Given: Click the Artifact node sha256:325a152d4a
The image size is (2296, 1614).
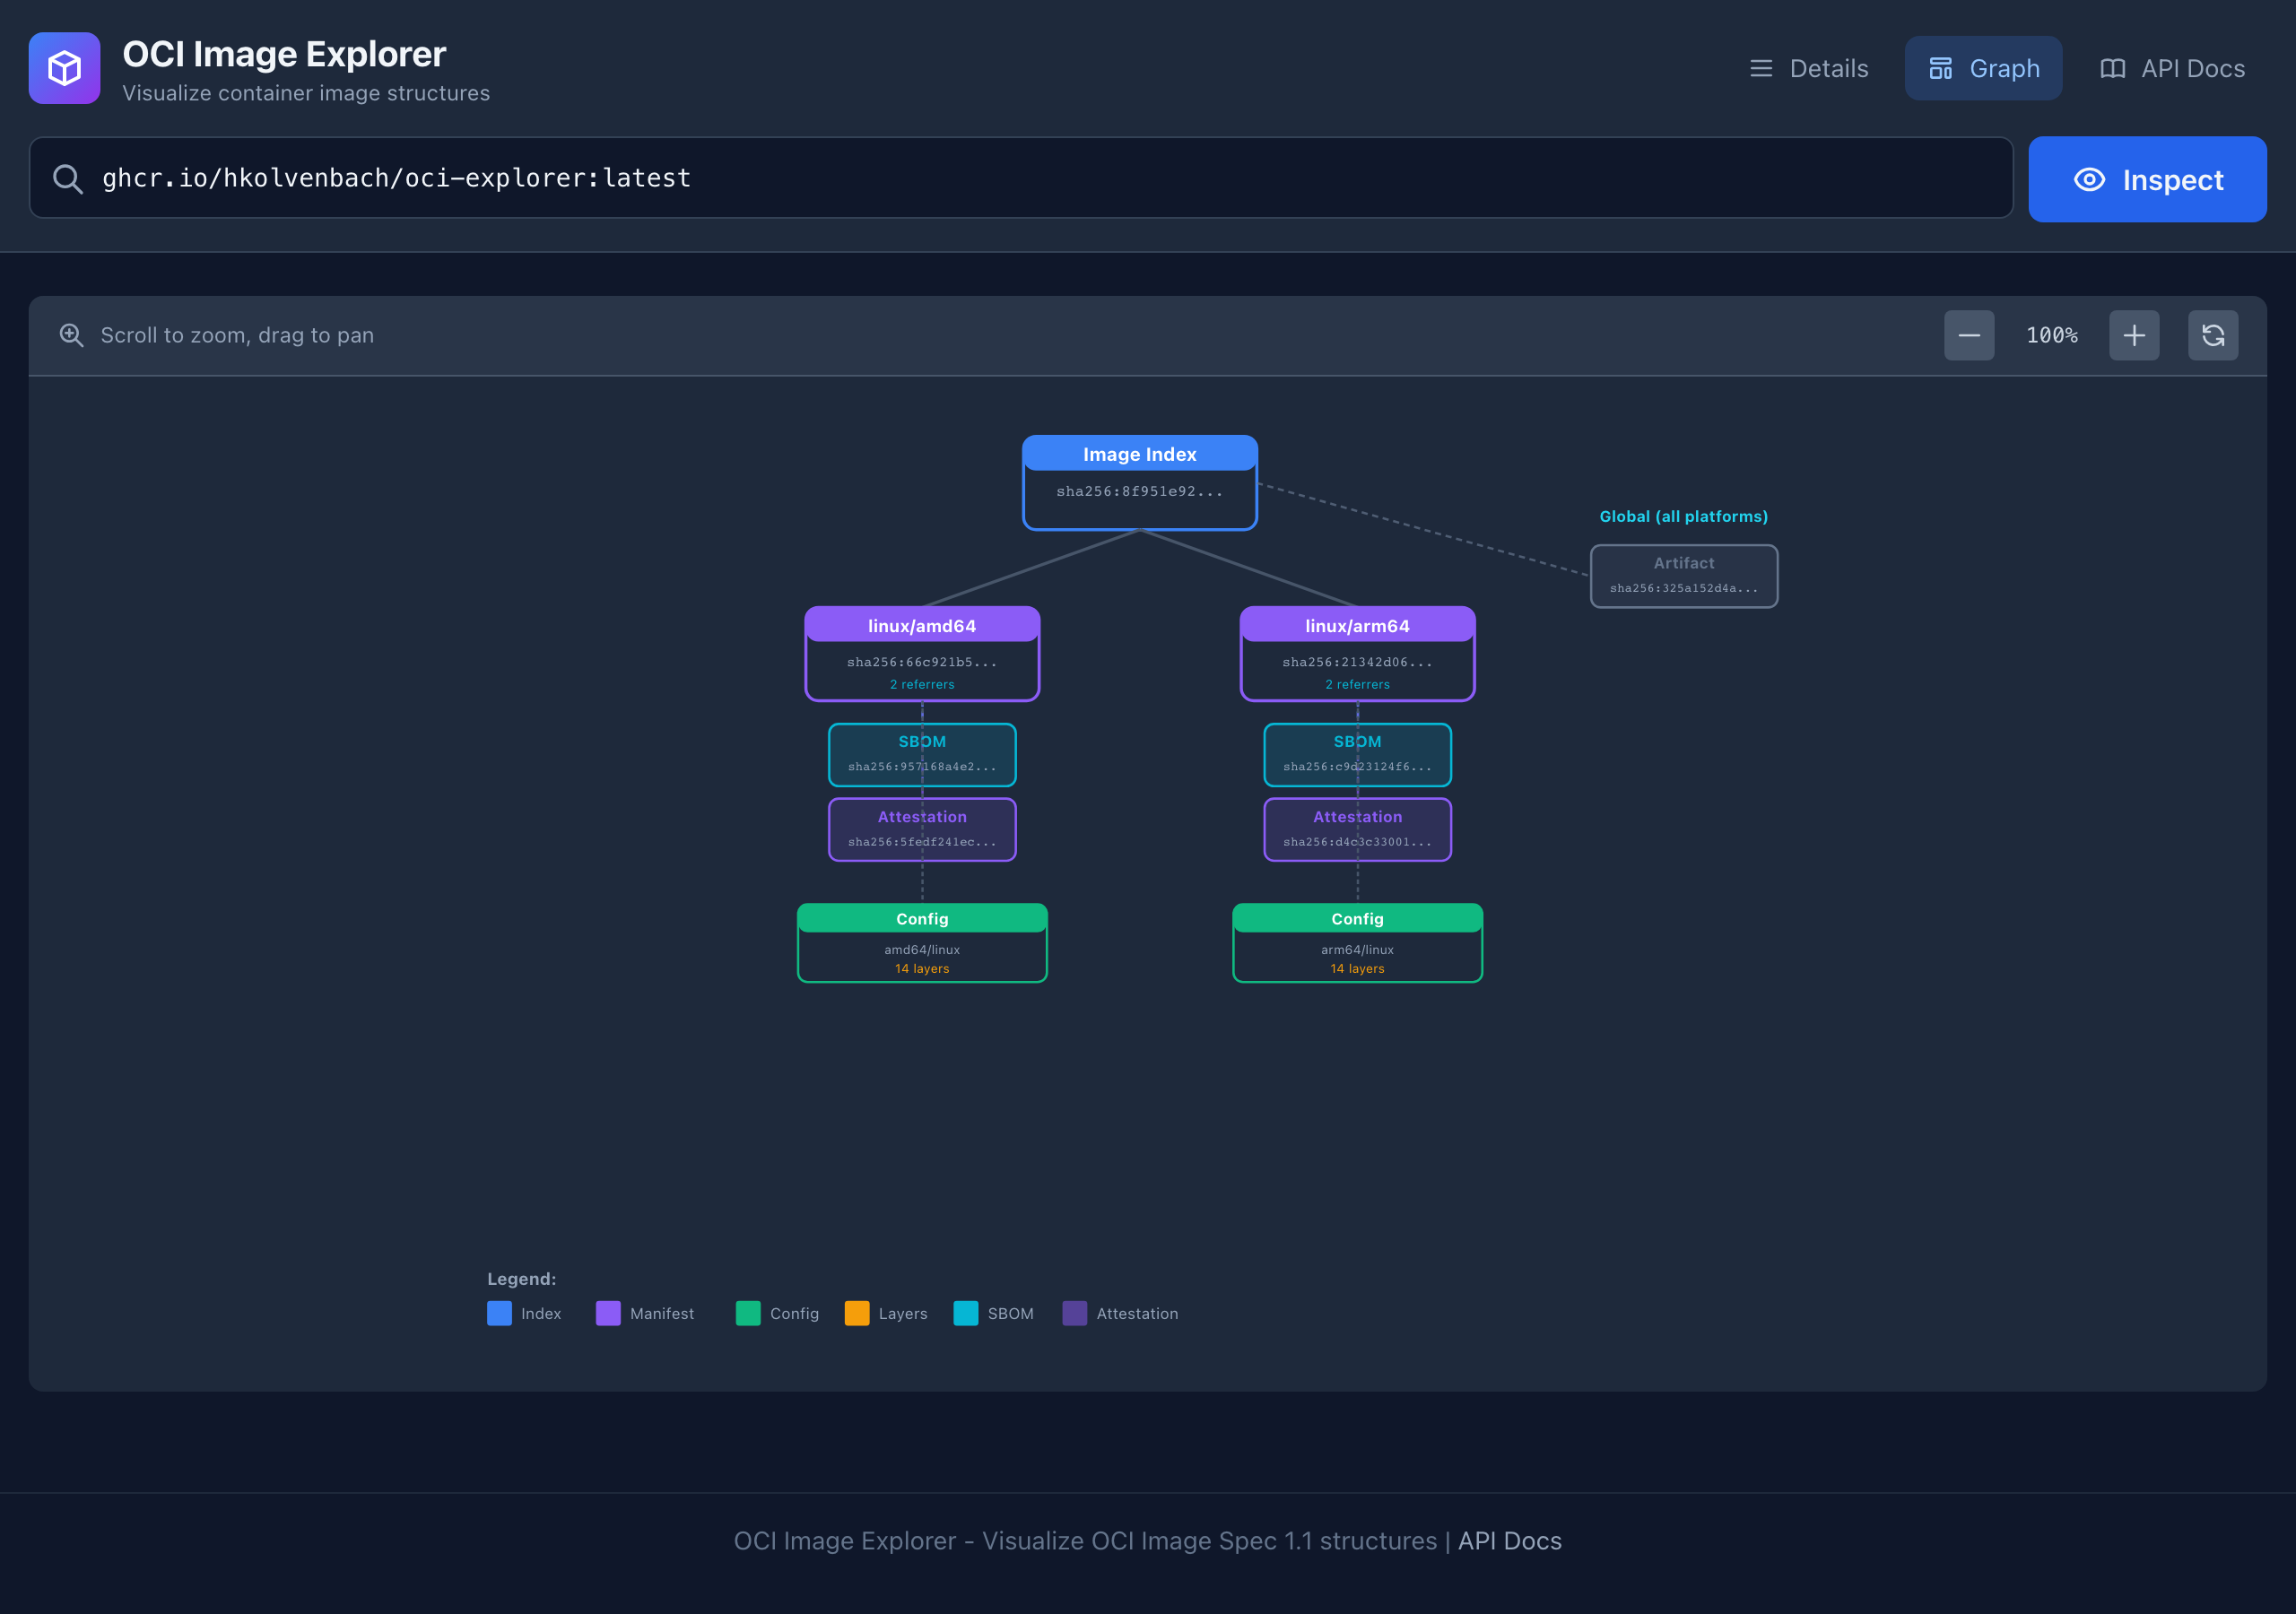Looking at the screenshot, I should [x=1683, y=576].
